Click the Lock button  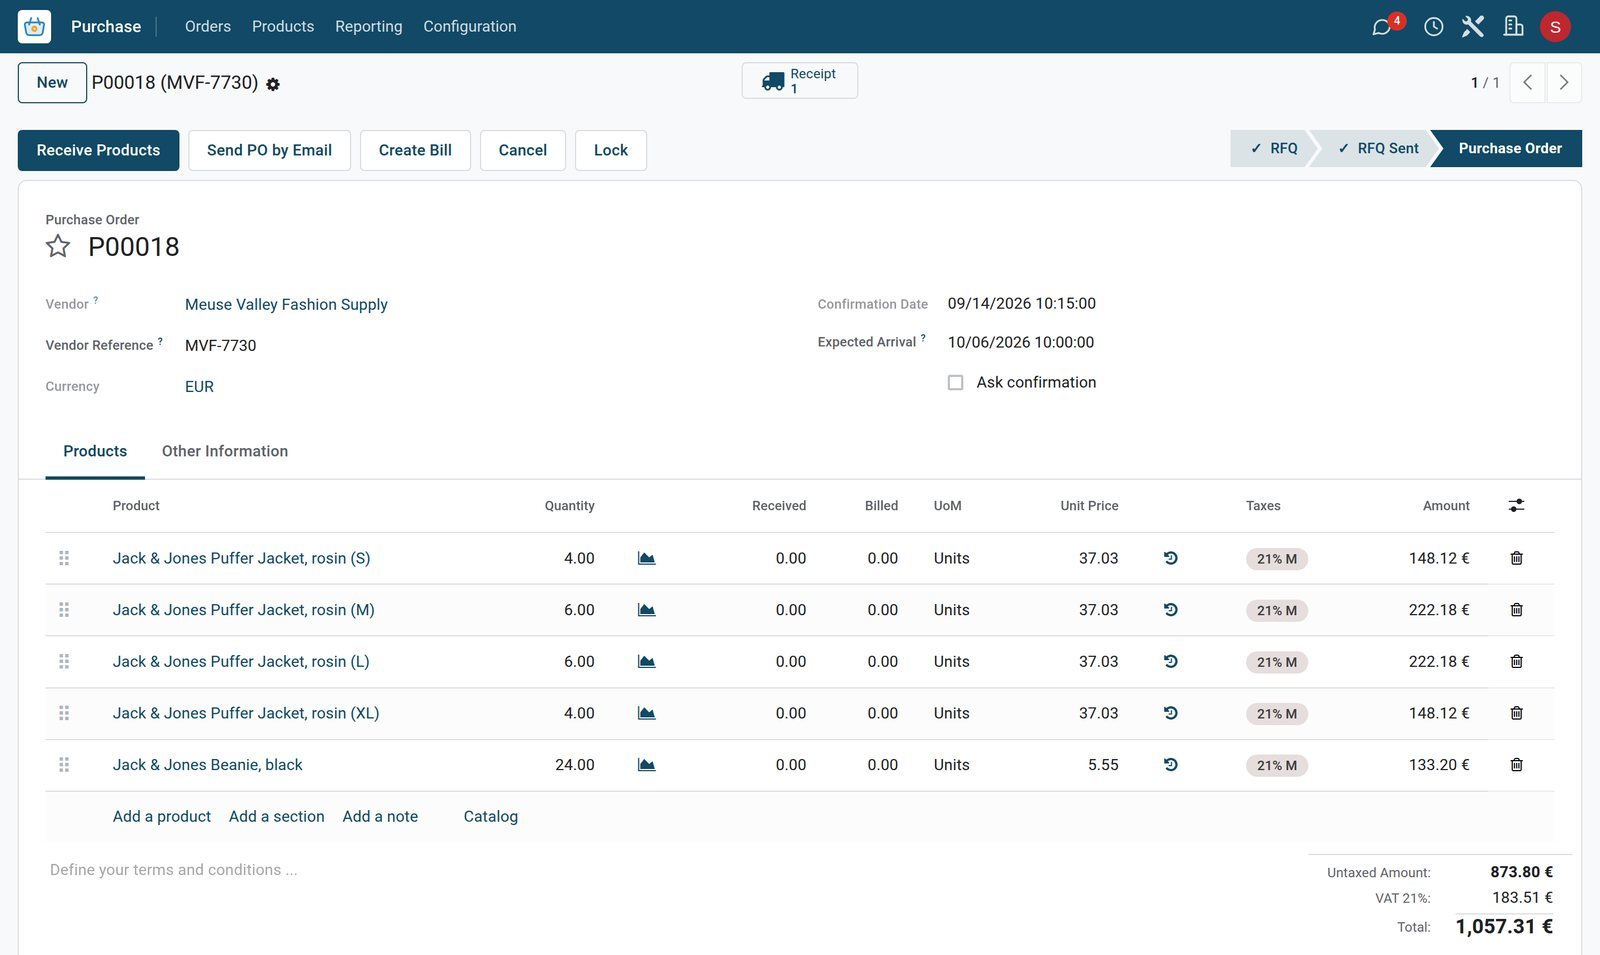(611, 150)
